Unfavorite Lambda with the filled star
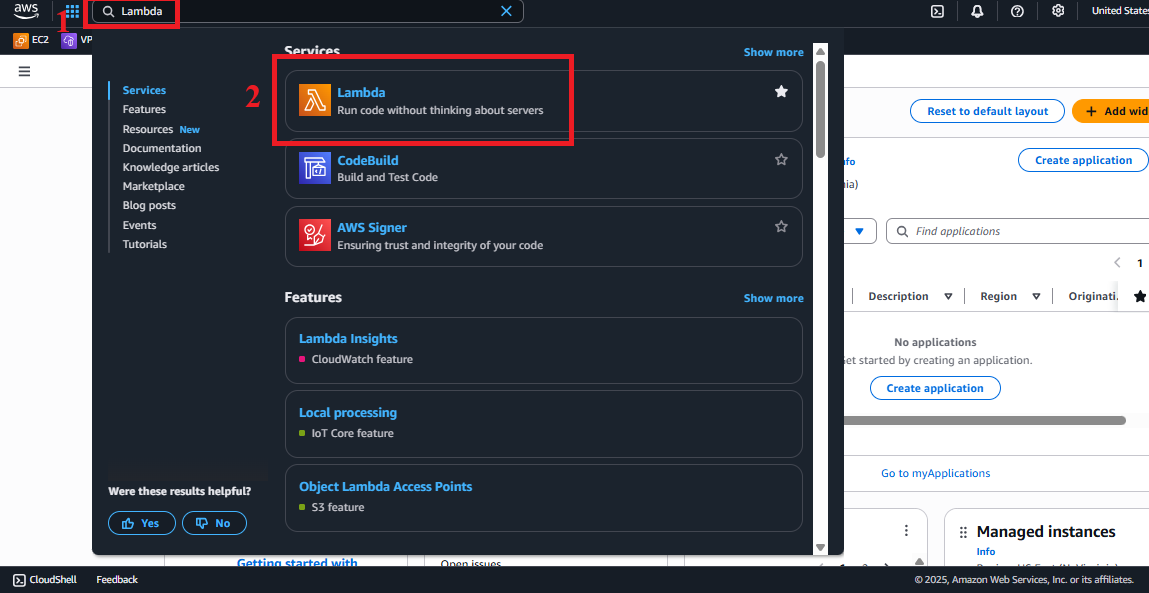This screenshot has height=593, width=1149. click(x=781, y=92)
